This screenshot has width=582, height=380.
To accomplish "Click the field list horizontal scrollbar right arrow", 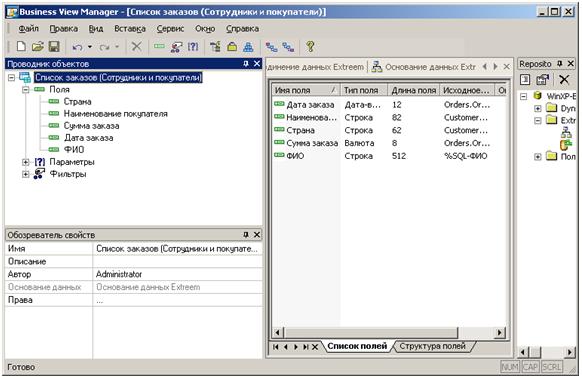I will tap(500, 332).
